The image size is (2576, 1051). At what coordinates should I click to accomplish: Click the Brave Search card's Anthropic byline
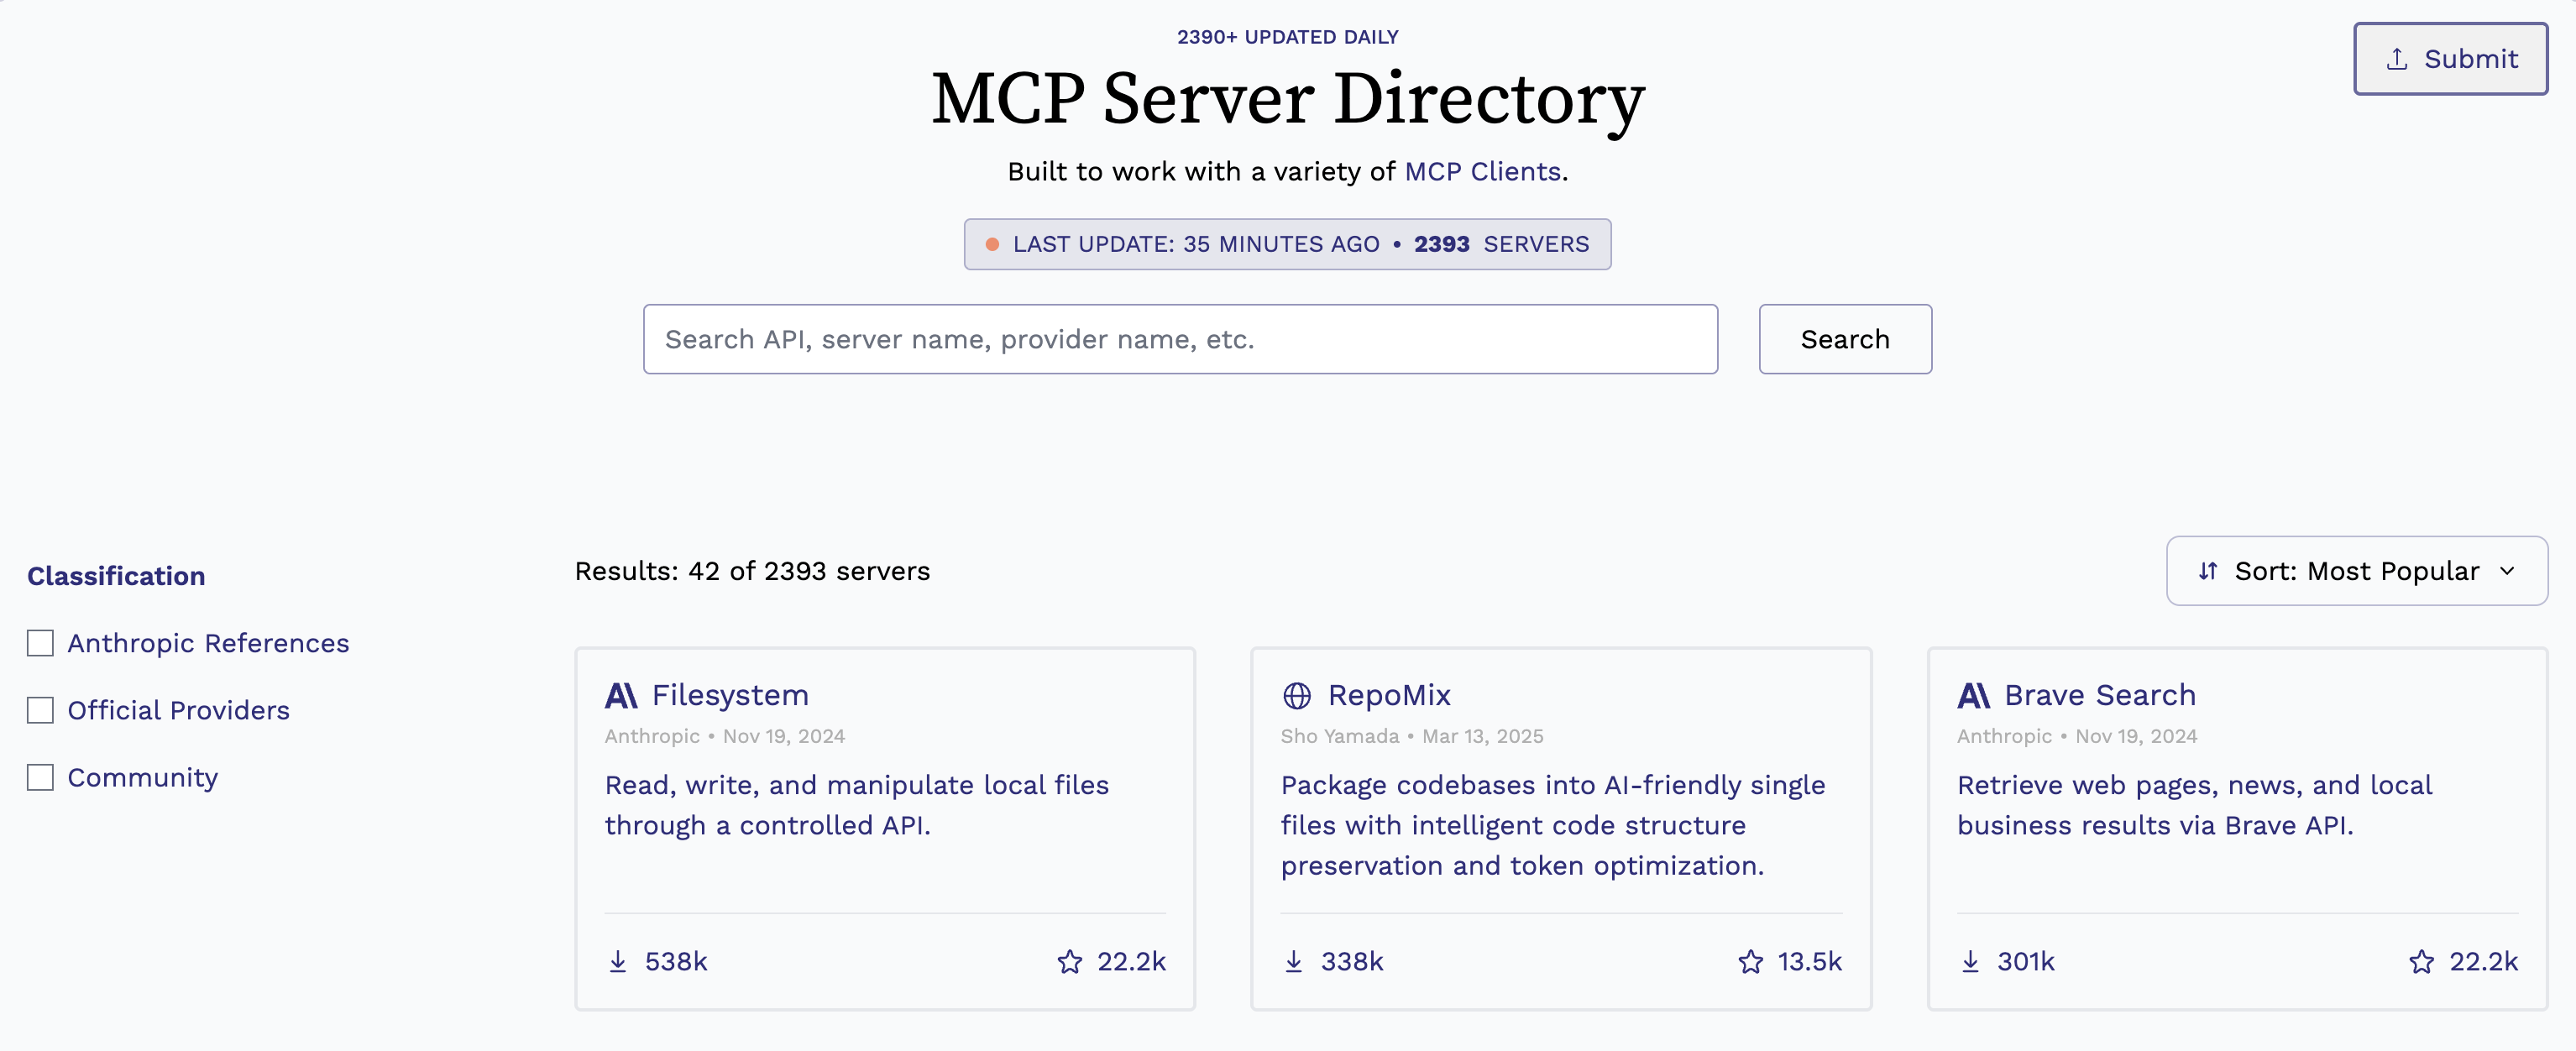(2077, 736)
